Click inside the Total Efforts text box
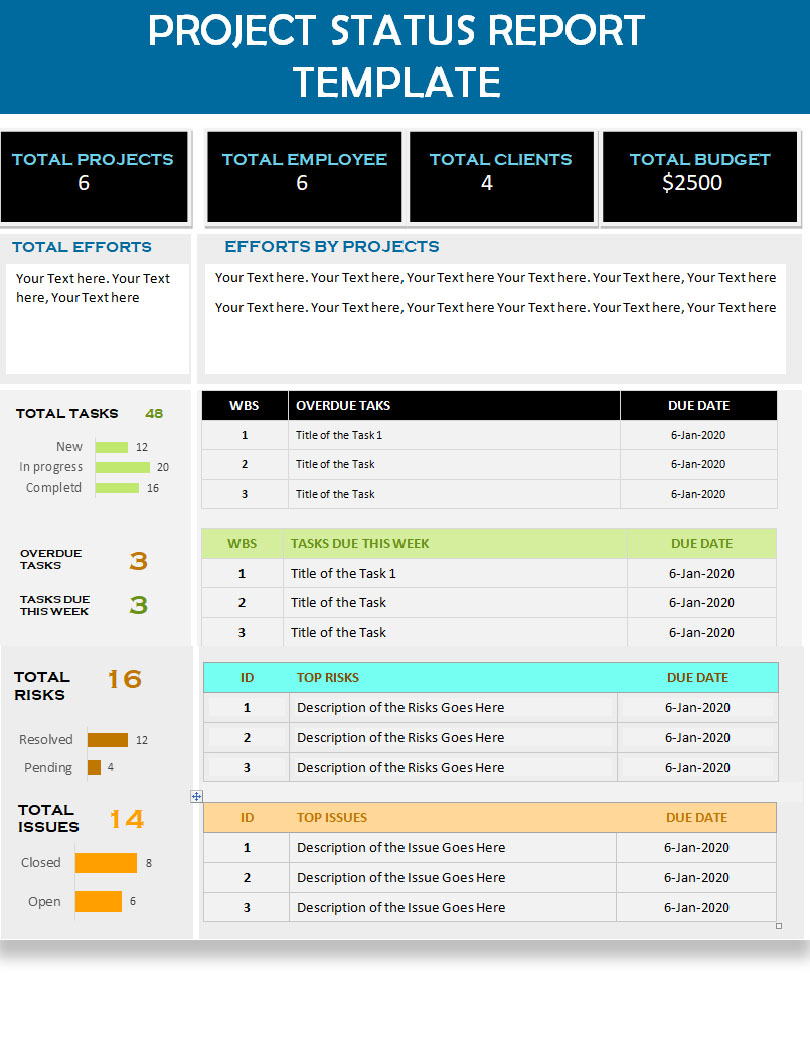810x1054 pixels. tap(97, 318)
